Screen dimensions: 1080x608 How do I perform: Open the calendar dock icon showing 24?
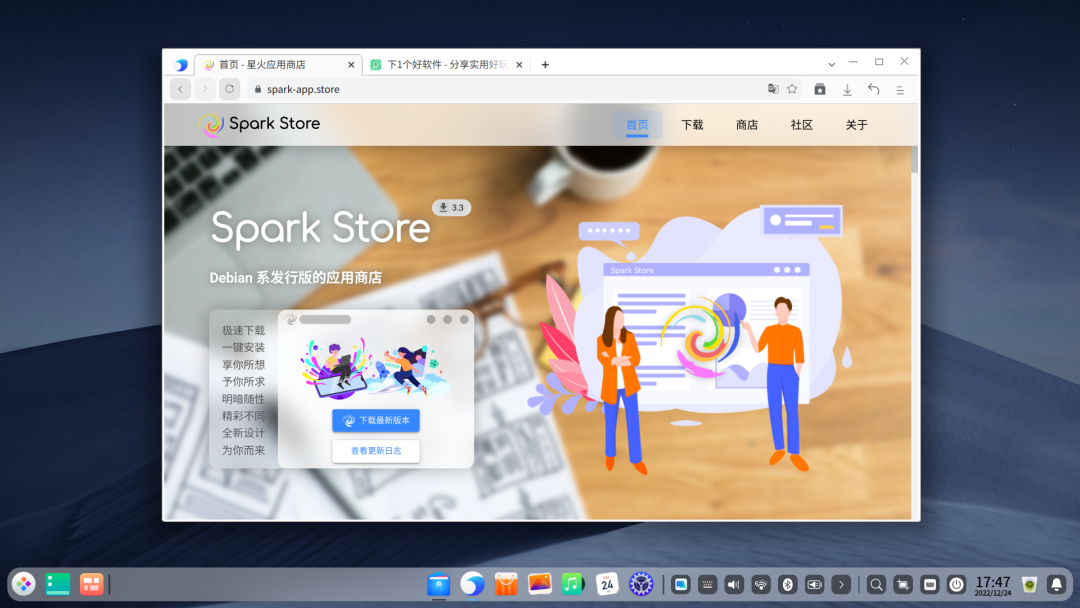[607, 584]
